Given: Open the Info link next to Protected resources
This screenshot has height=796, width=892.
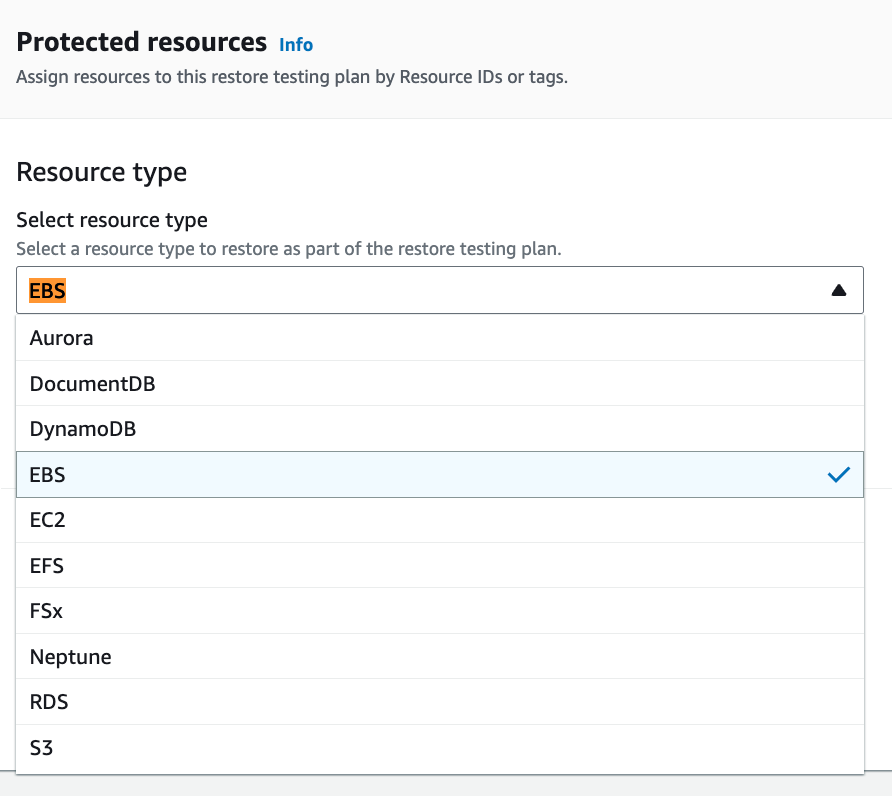Looking at the screenshot, I should pyautogui.click(x=296, y=44).
